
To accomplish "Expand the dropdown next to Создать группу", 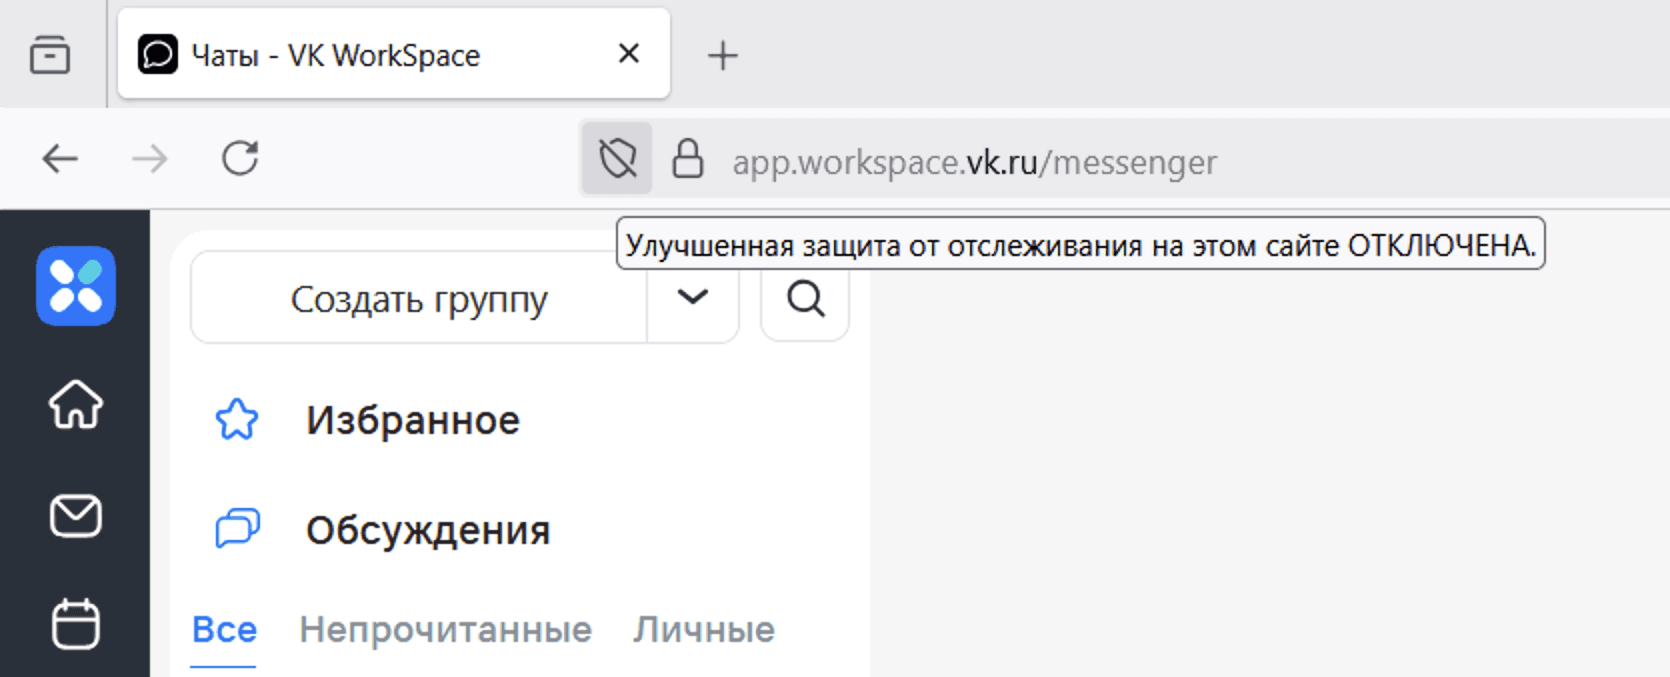I will [x=693, y=298].
